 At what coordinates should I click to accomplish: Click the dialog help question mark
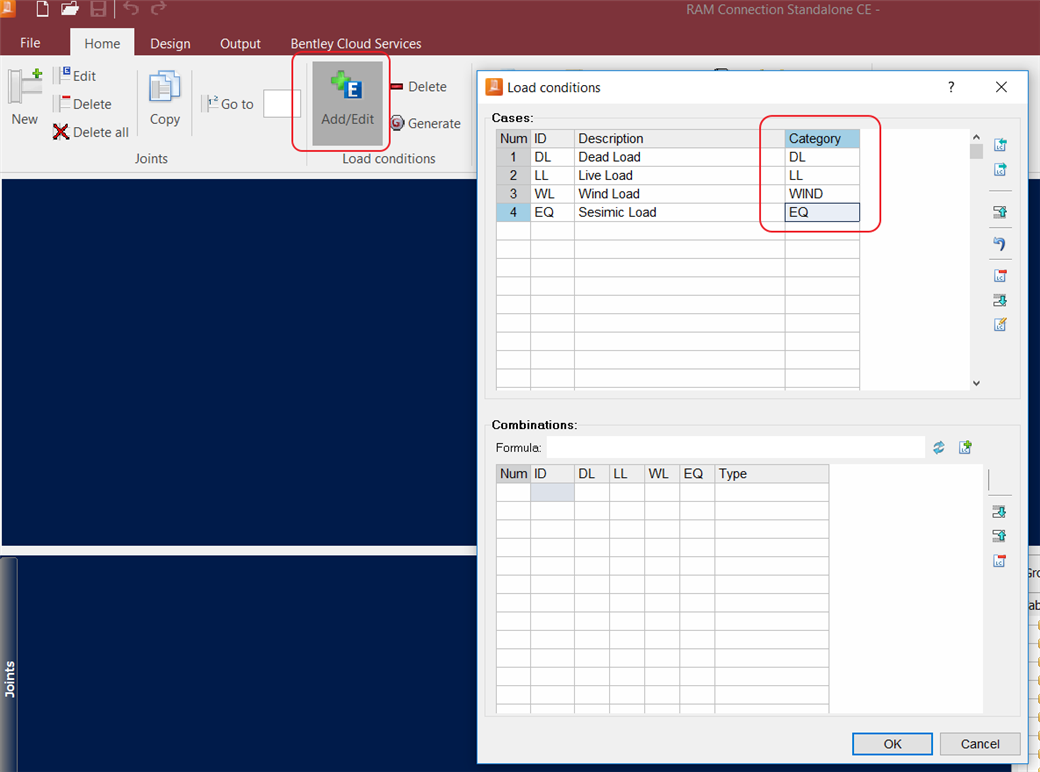point(951,87)
